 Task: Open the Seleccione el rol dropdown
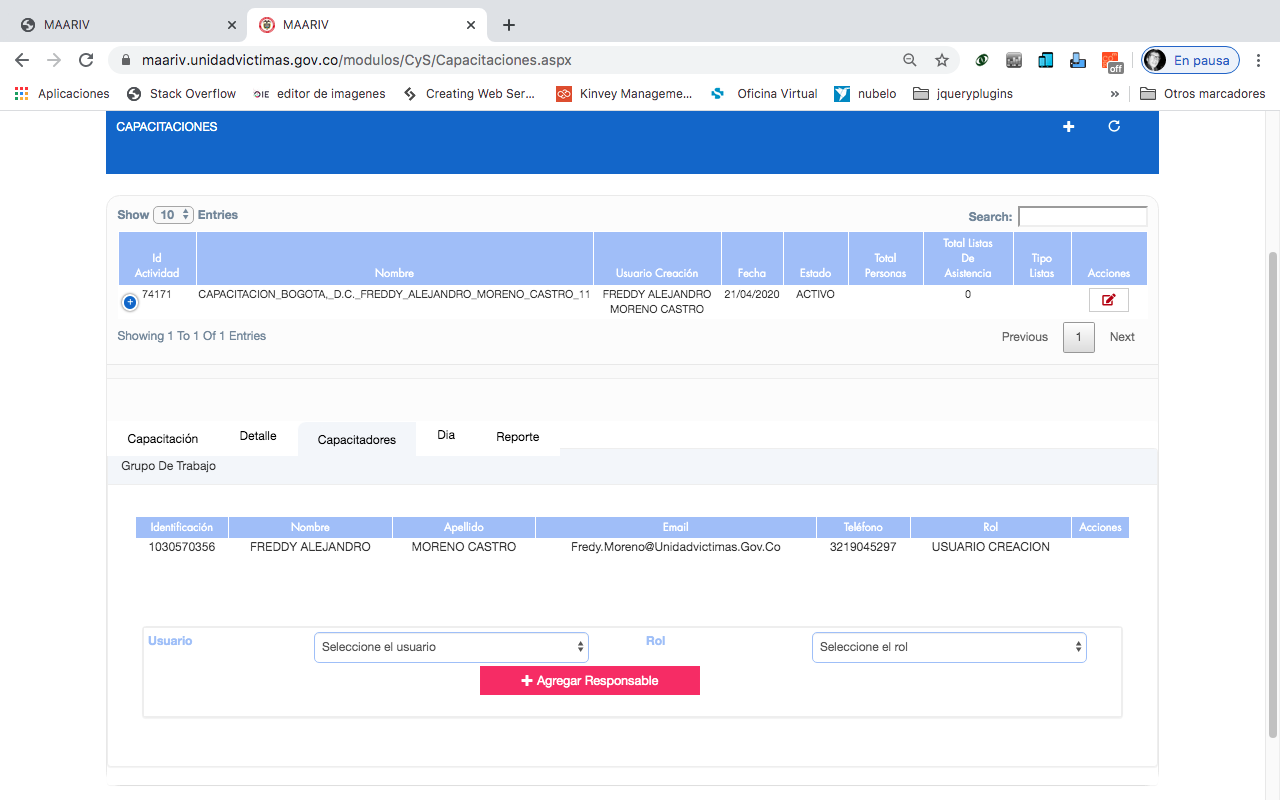(949, 647)
